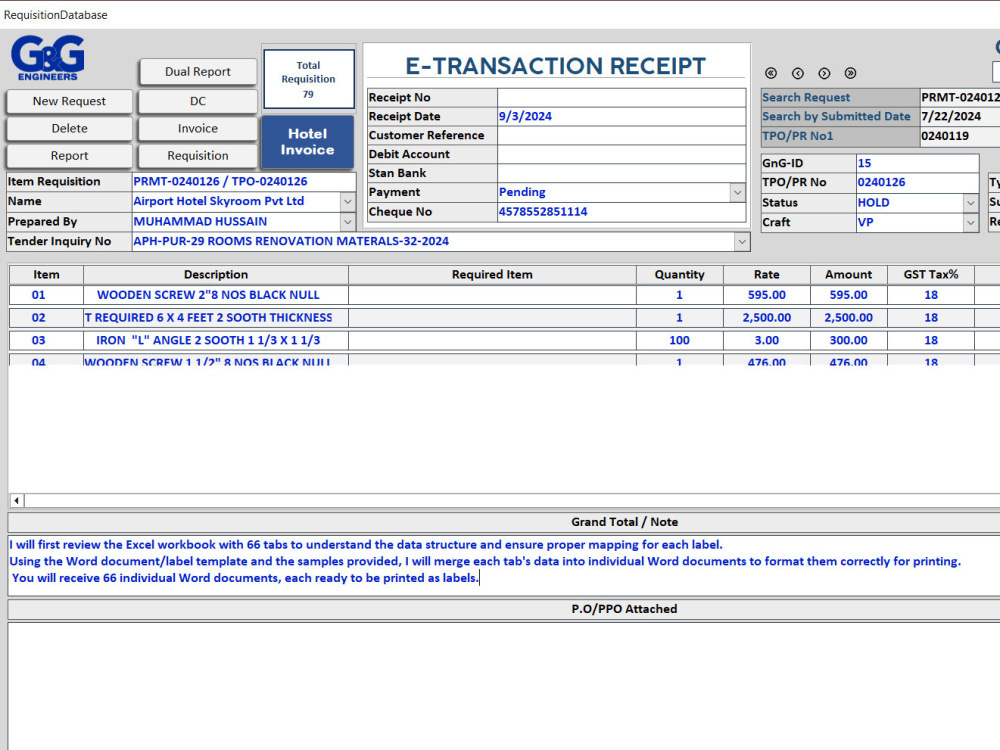
Task: Select item 03 IRON "L" ANGLE description
Action: pos(216,341)
